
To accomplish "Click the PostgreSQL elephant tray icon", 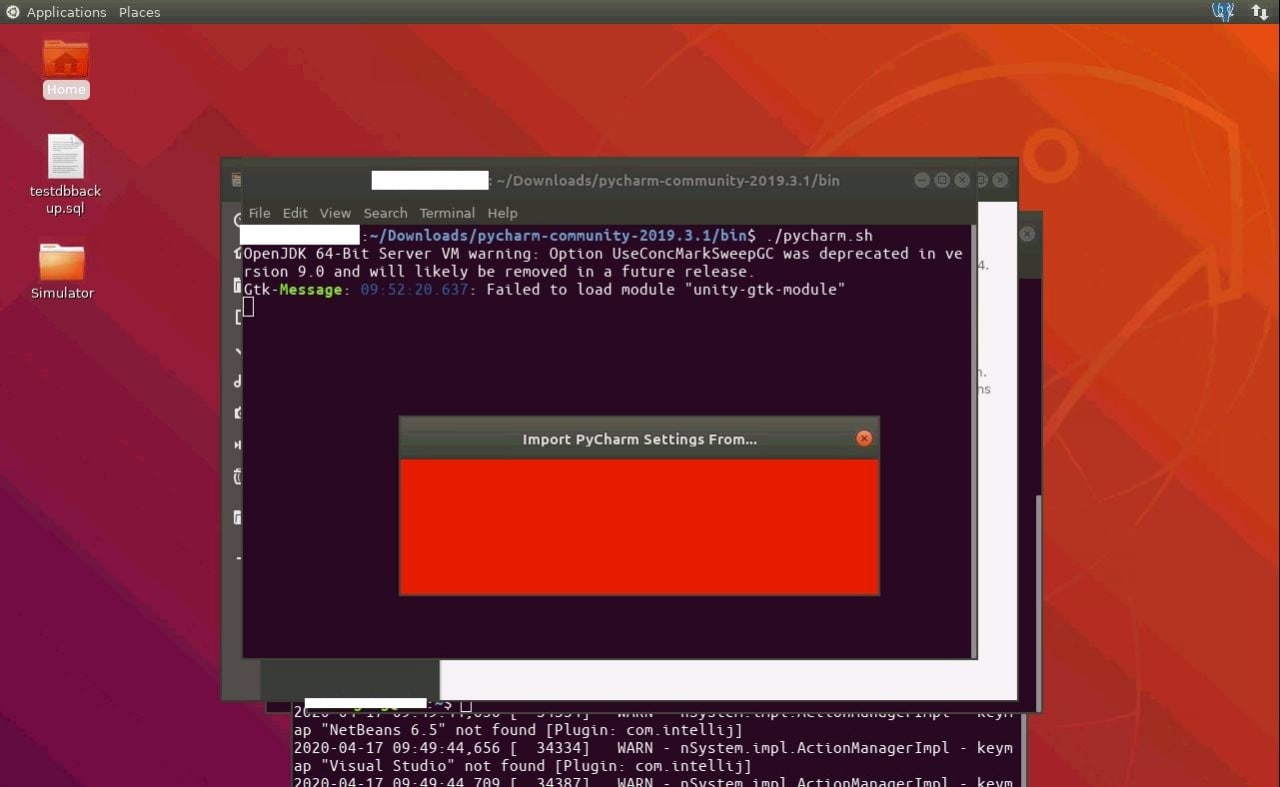I will pos(1222,12).
